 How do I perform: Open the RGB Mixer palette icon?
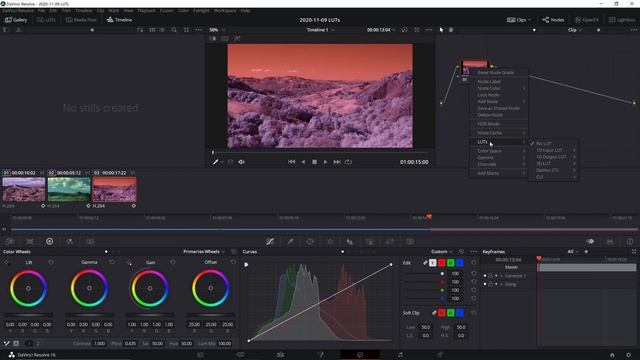pyautogui.click(x=70, y=241)
